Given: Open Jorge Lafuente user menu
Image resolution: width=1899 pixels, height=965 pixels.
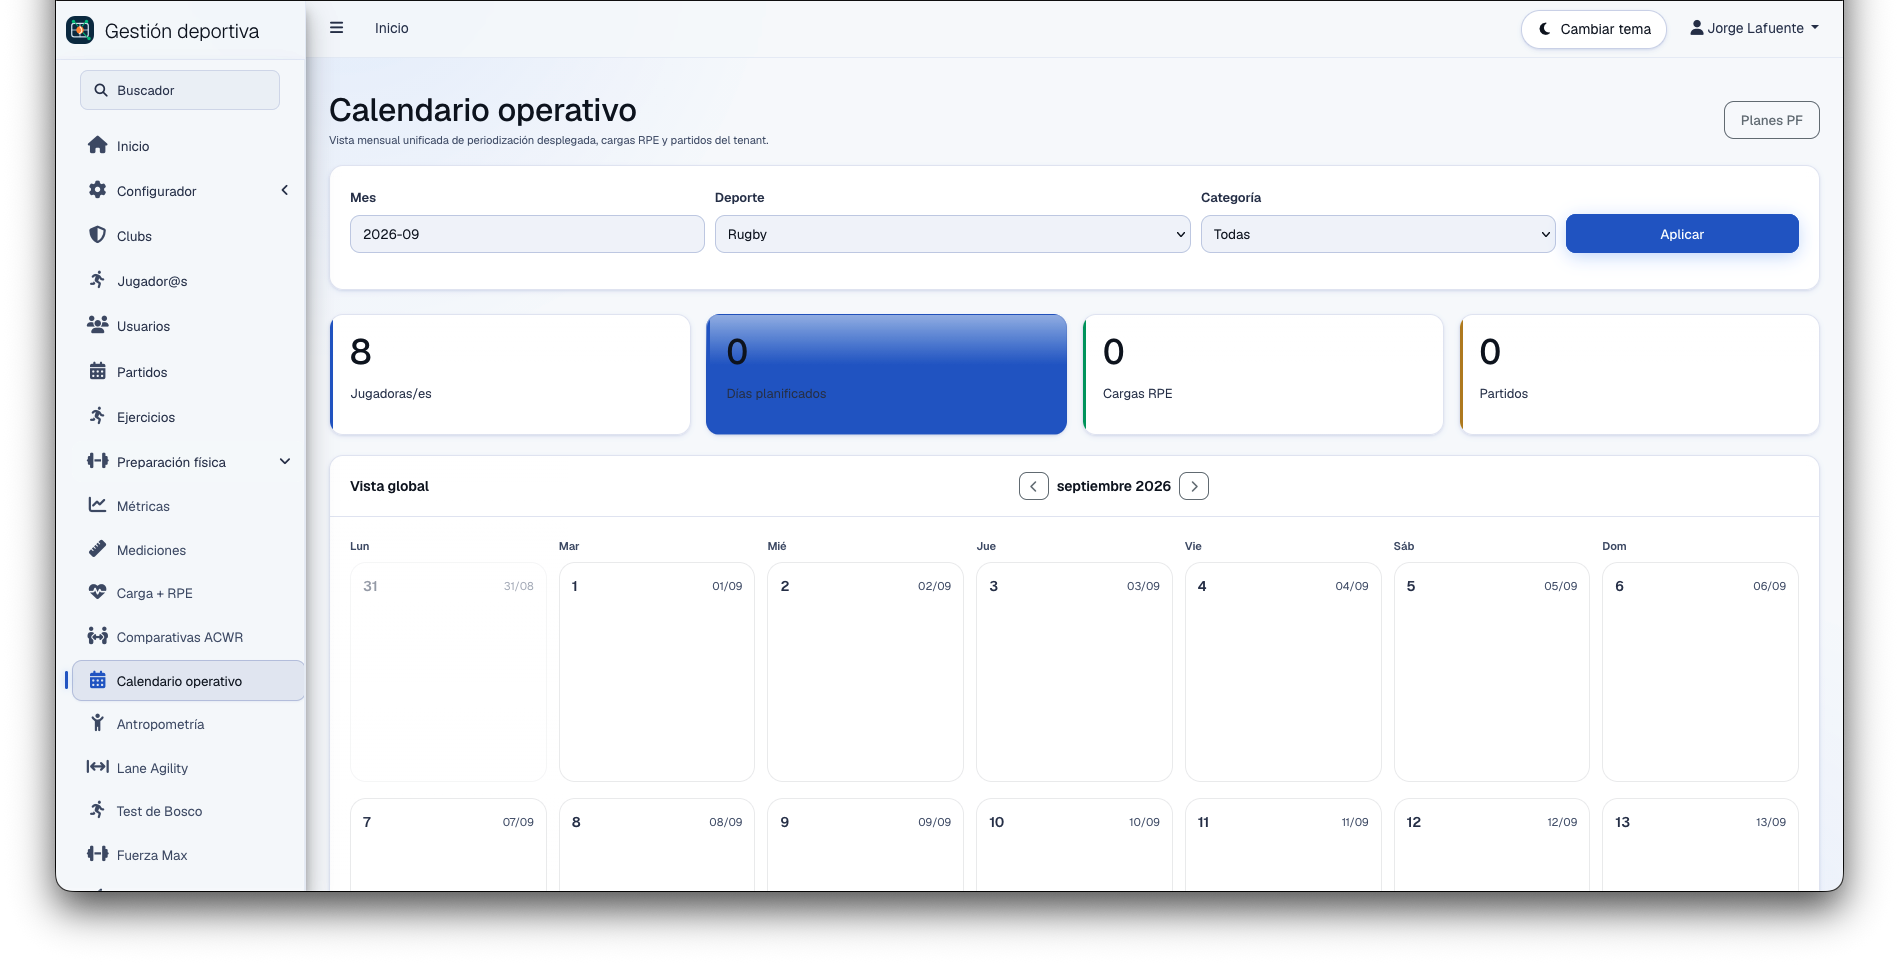Looking at the screenshot, I should (1754, 28).
